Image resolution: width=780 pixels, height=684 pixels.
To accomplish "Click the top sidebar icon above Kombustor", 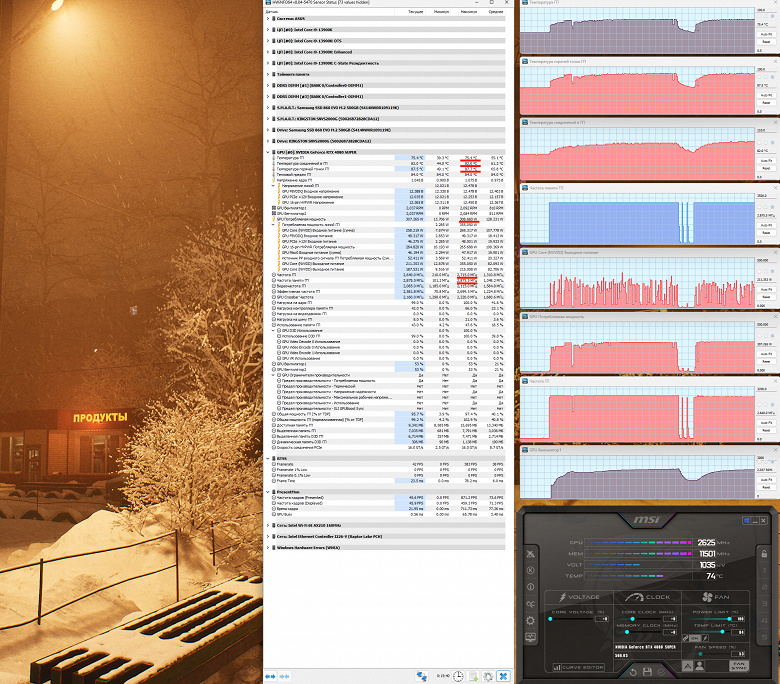I will click(530, 554).
